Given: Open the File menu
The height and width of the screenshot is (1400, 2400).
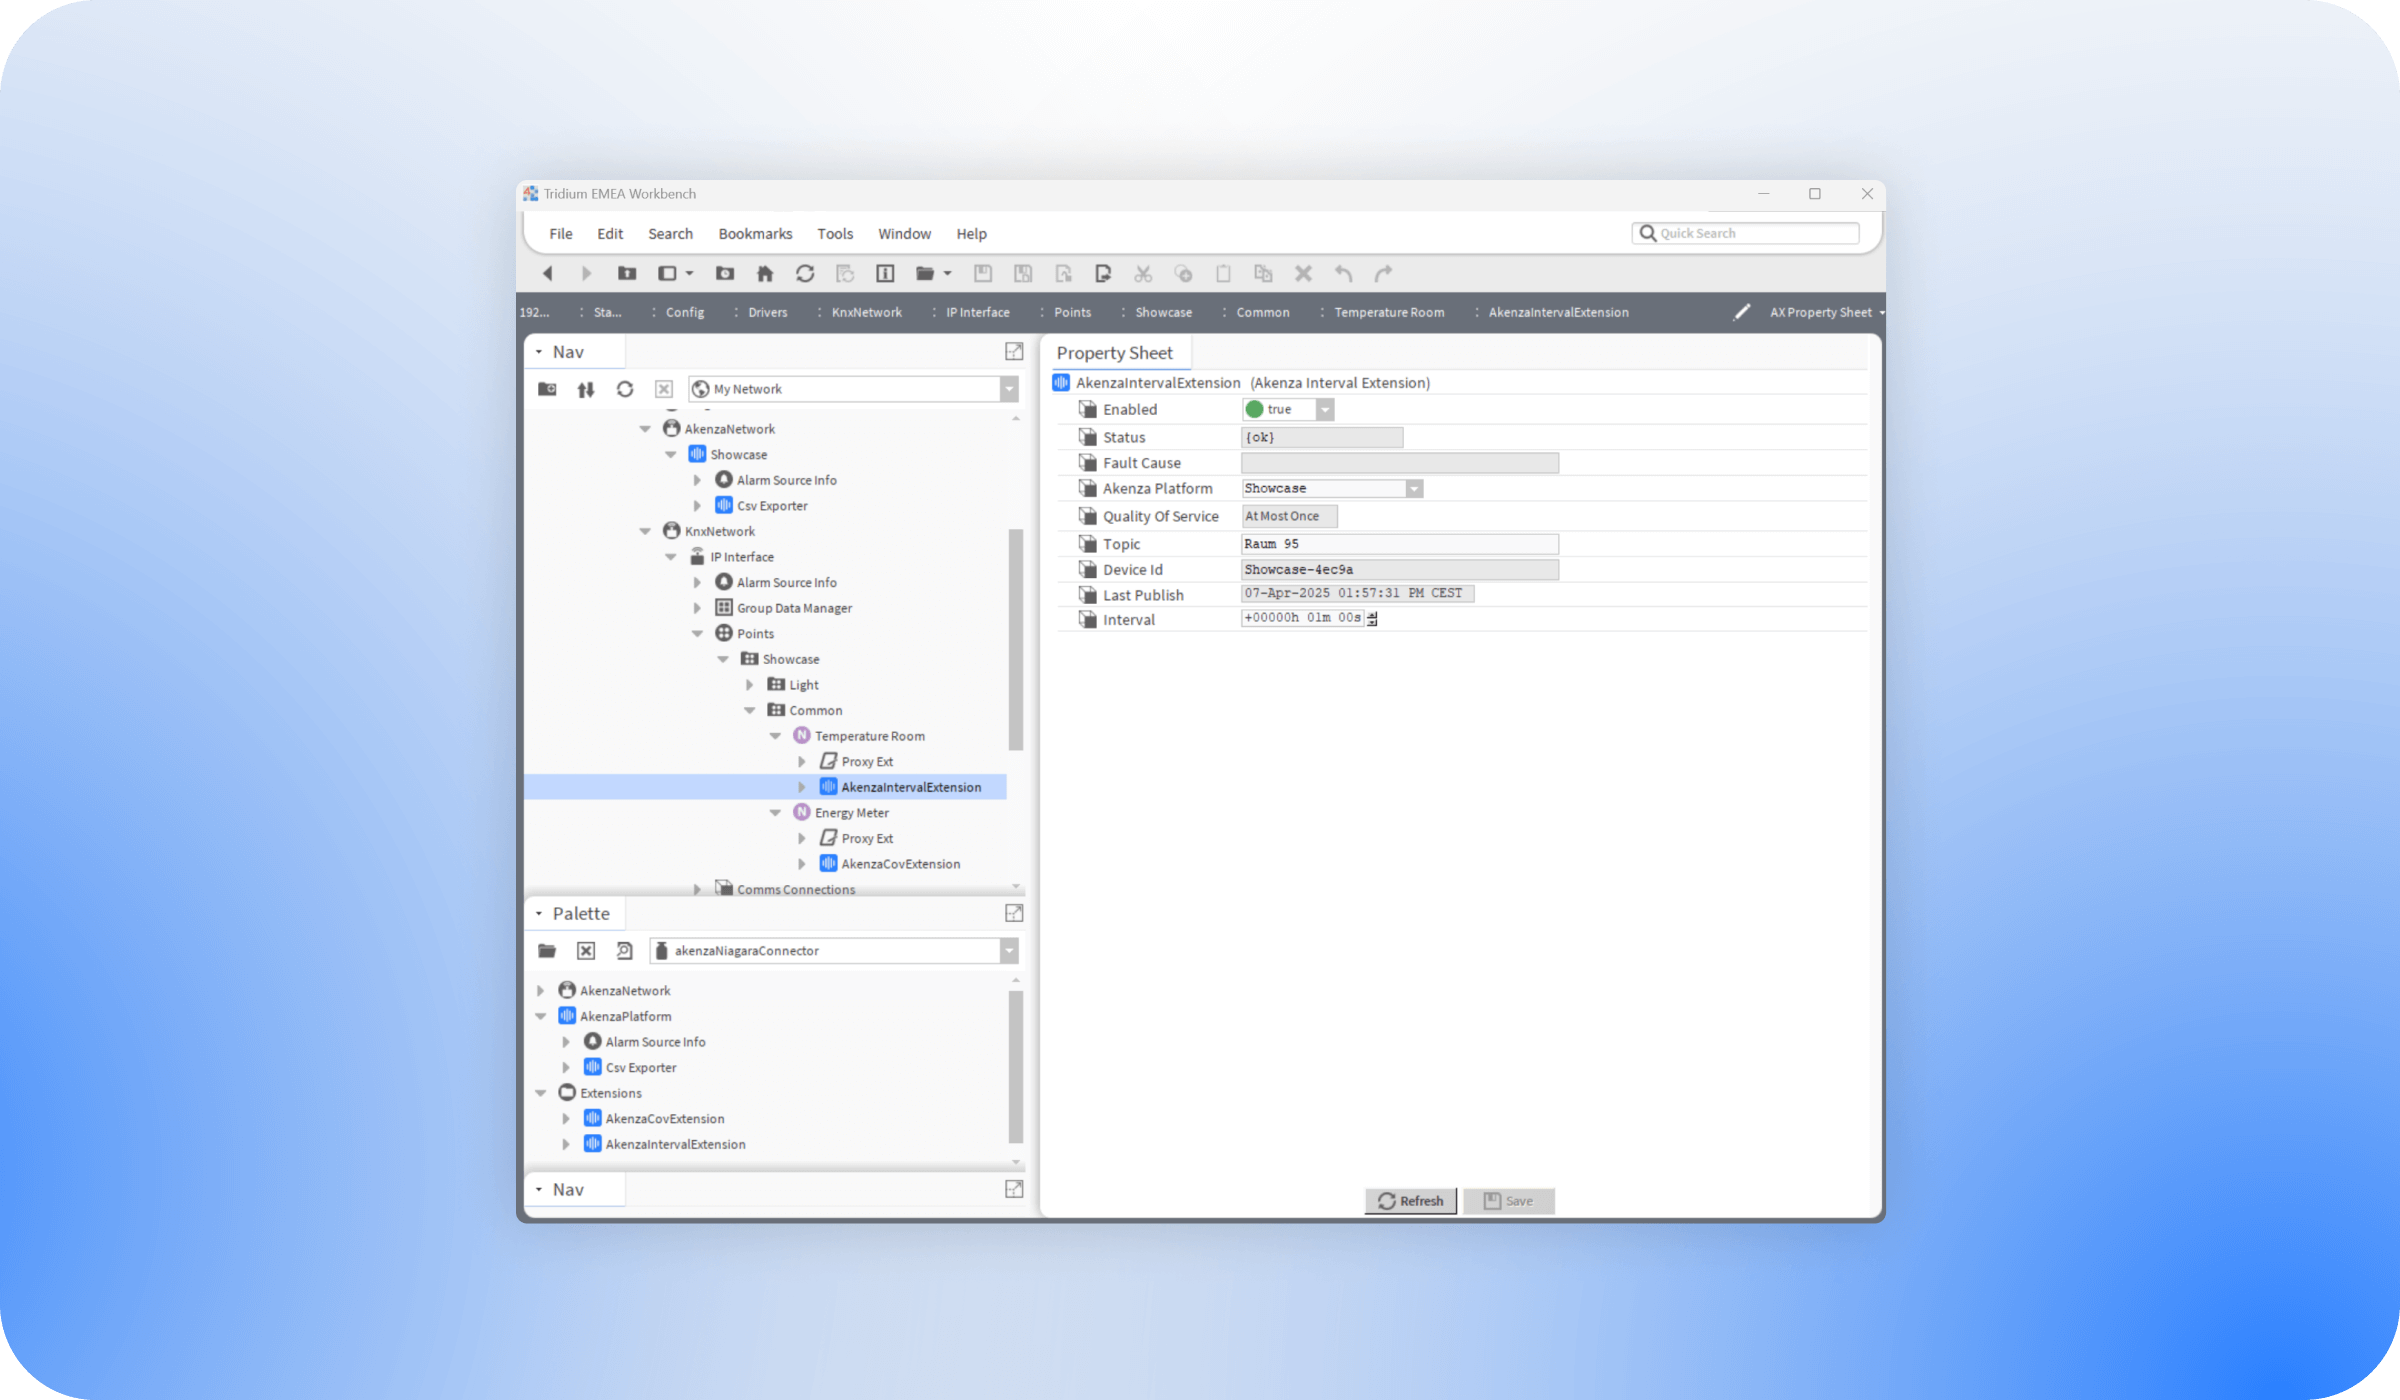Looking at the screenshot, I should 561,234.
